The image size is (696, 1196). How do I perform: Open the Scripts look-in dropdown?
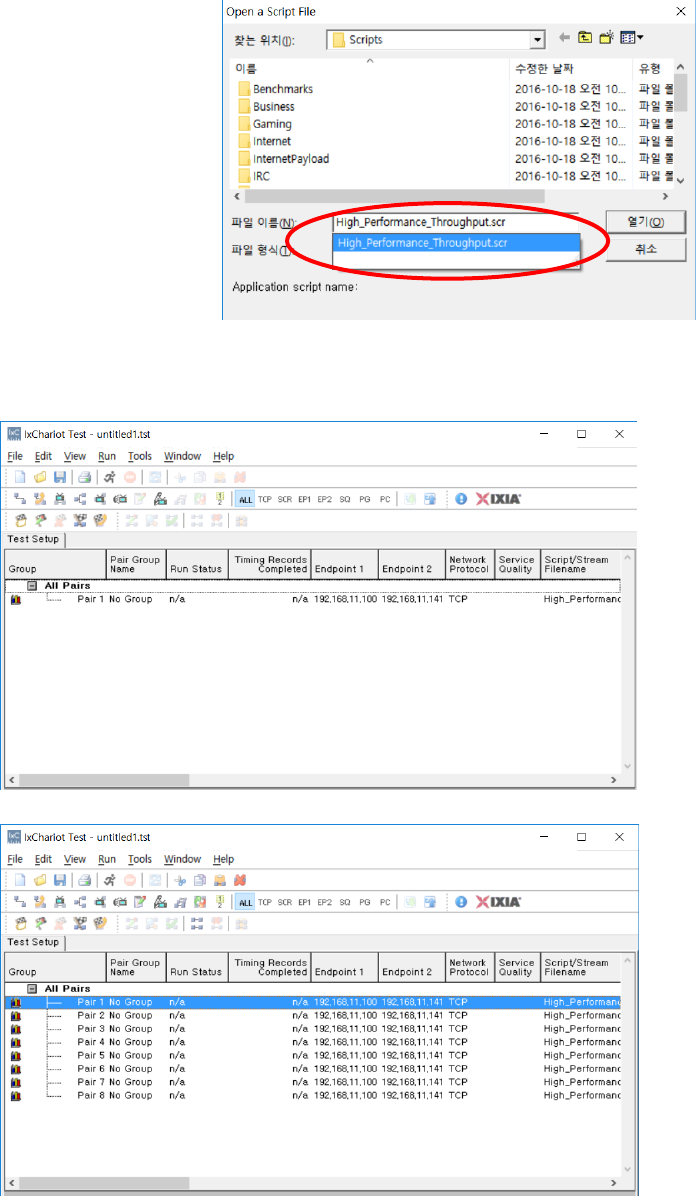(x=537, y=40)
